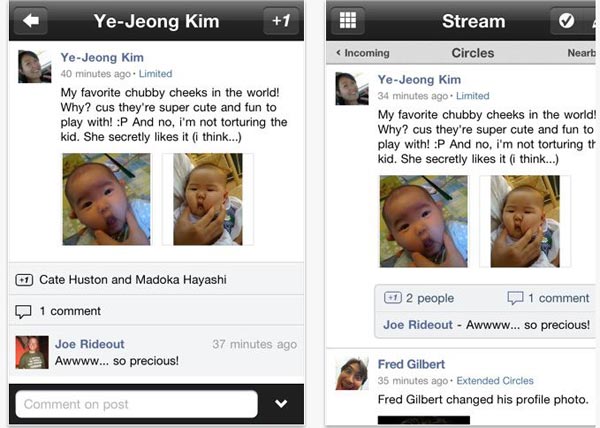Switch to the Incoming stream tab

point(363,53)
